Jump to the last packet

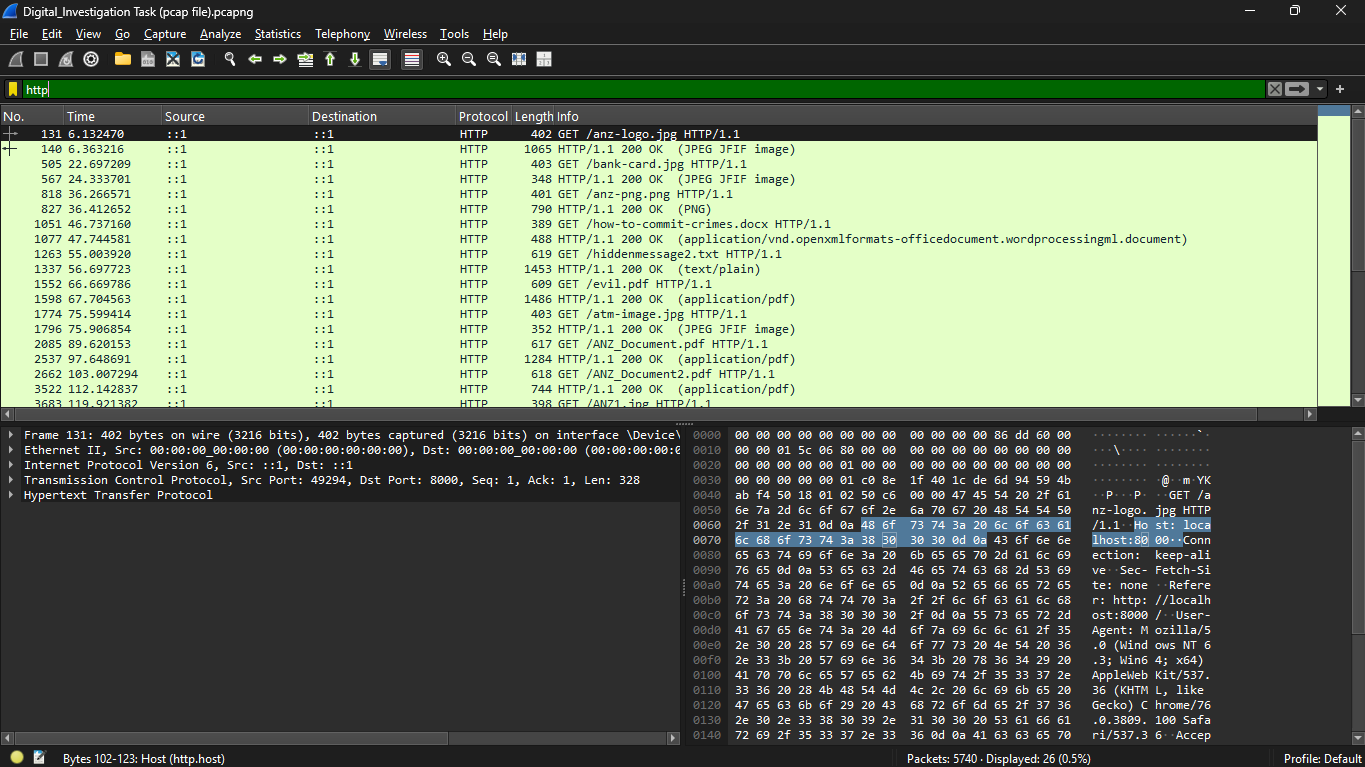[x=355, y=60]
